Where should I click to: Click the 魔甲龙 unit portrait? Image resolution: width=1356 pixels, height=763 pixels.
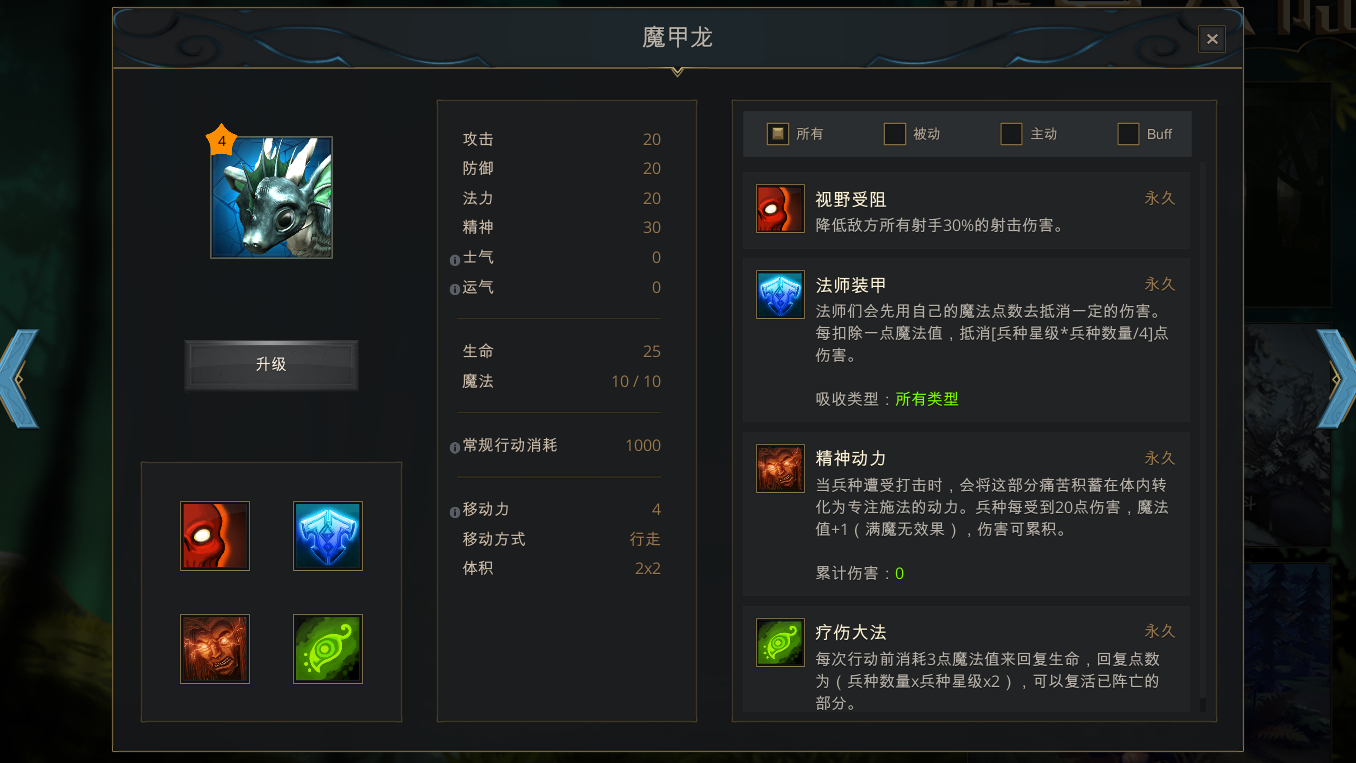click(271, 198)
